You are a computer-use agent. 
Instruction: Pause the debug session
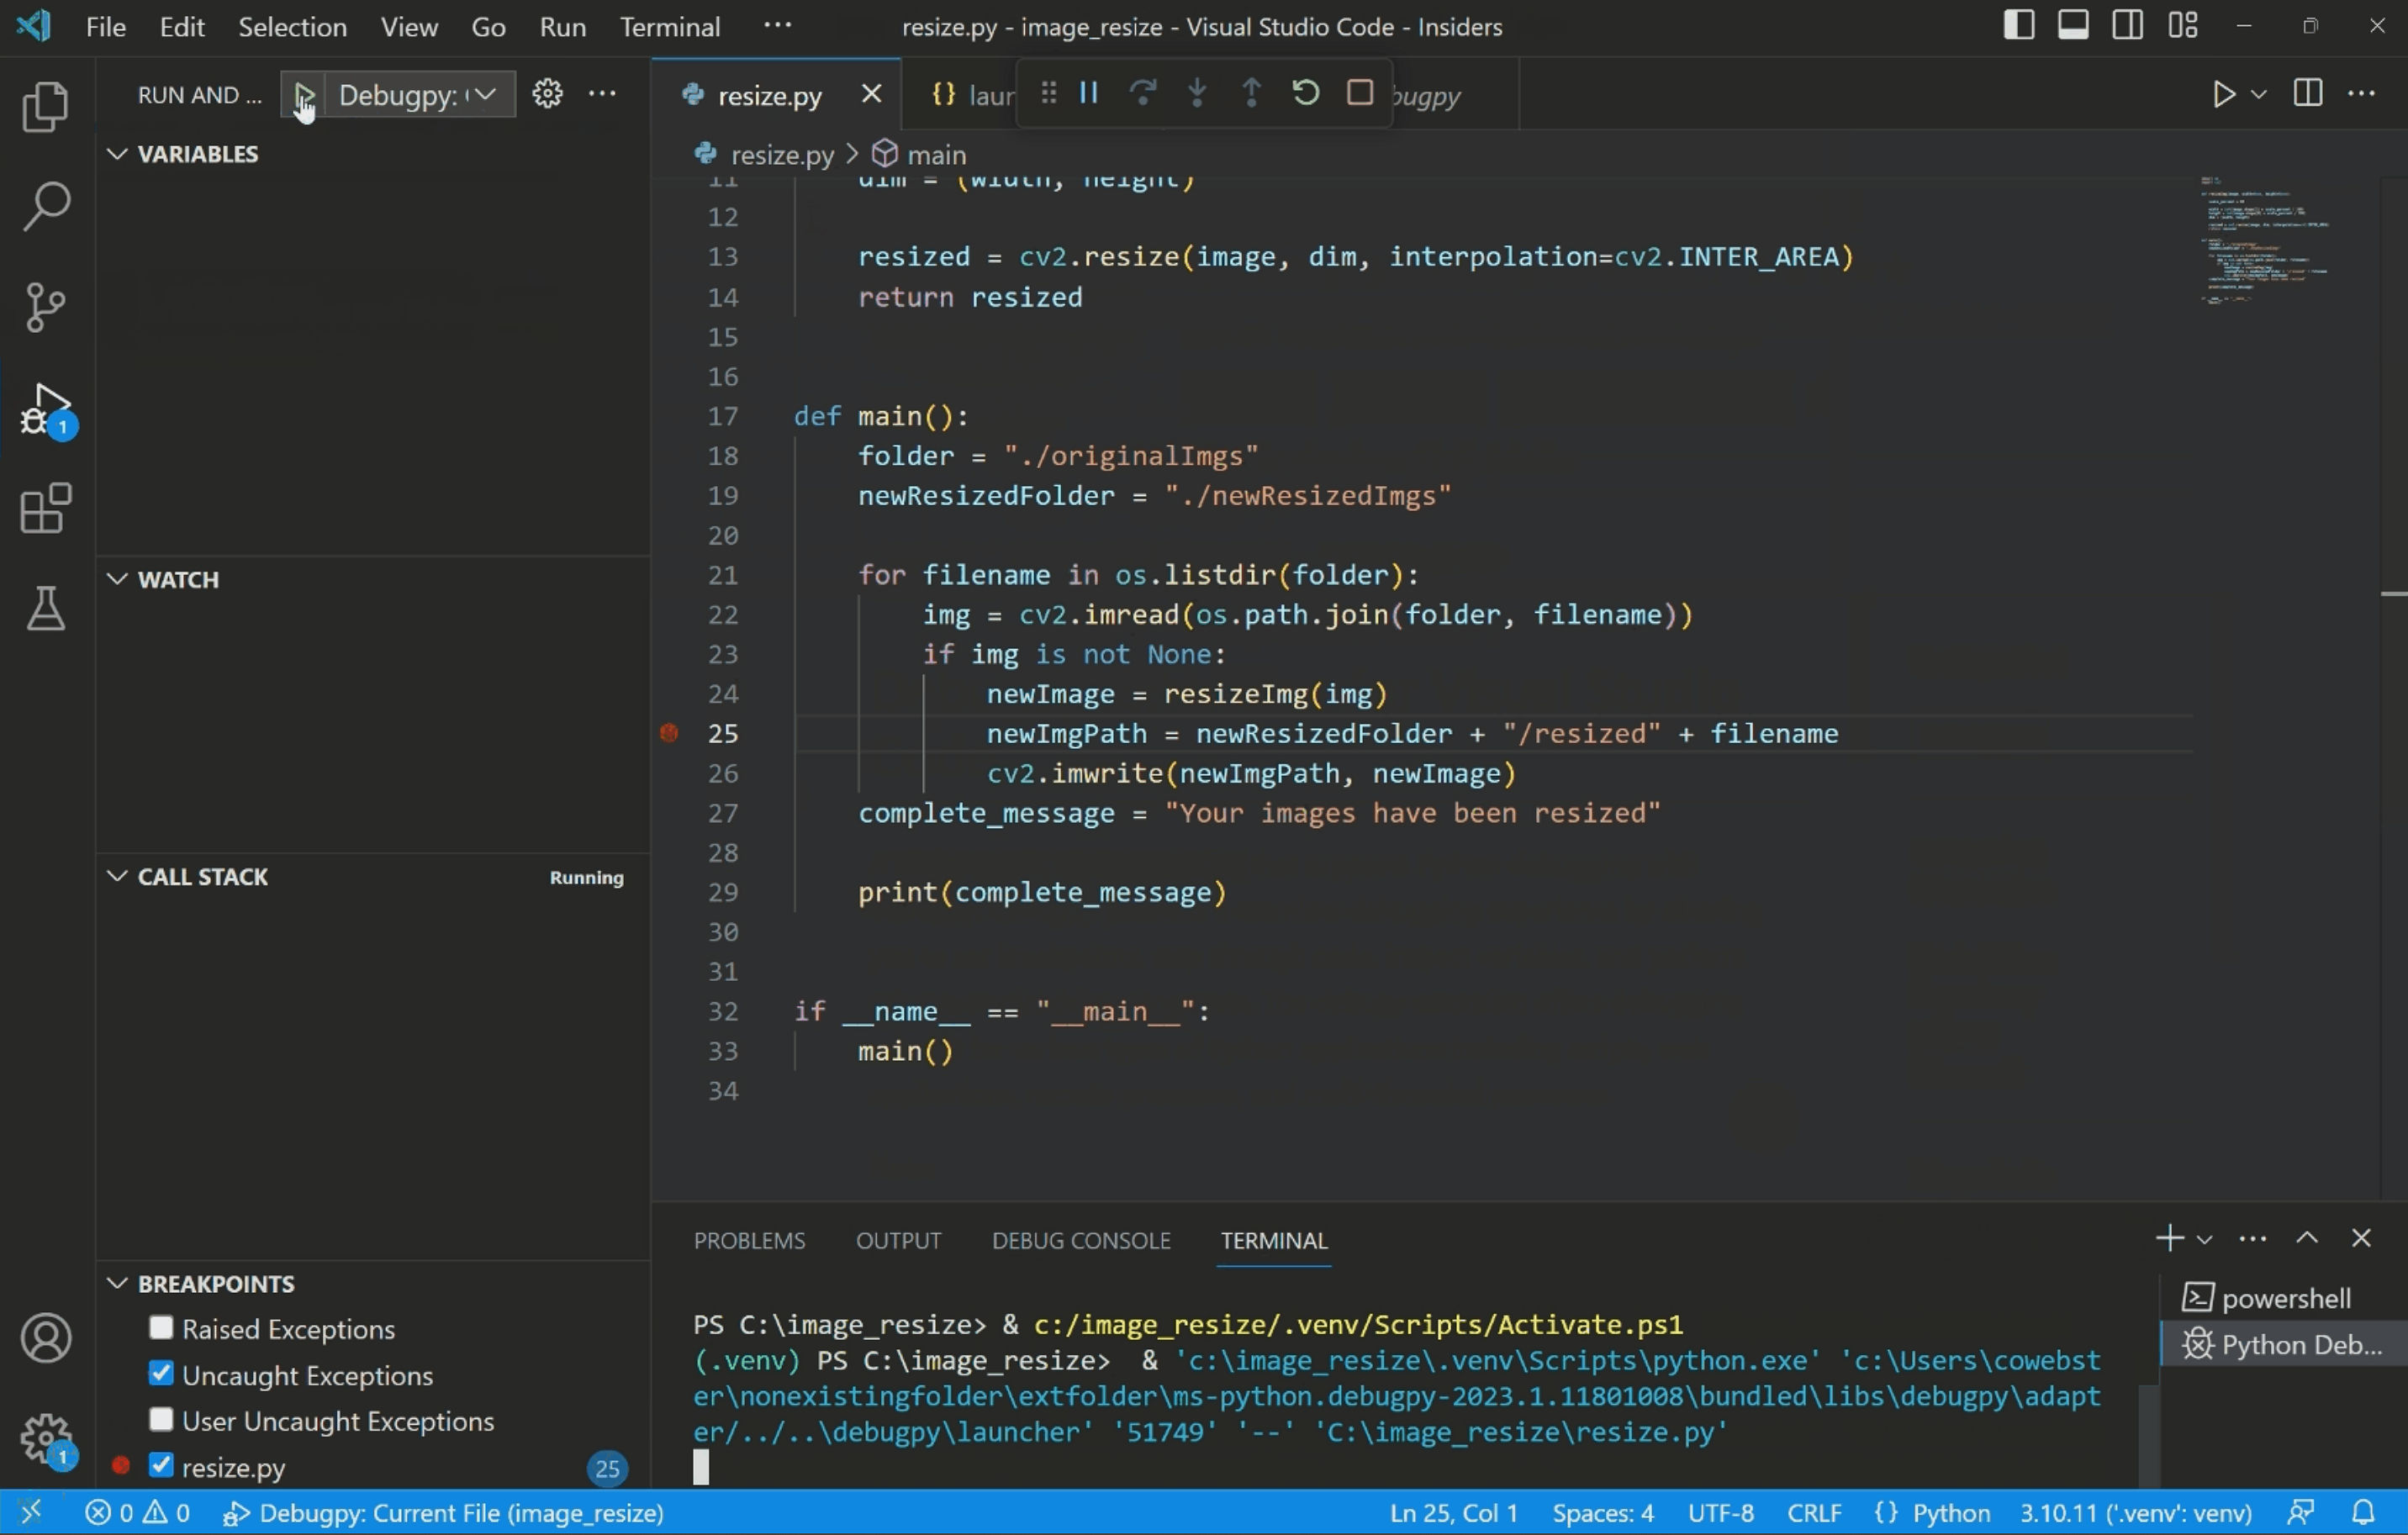[1089, 93]
